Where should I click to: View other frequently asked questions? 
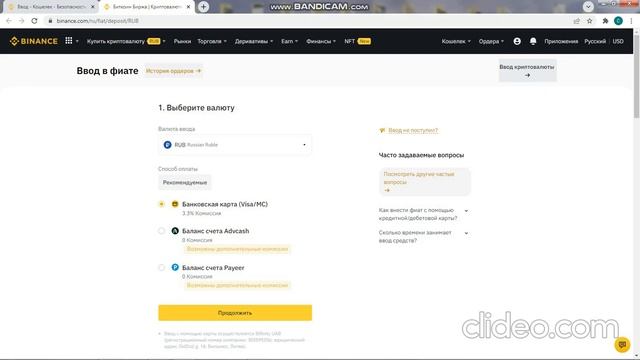pyautogui.click(x=424, y=182)
